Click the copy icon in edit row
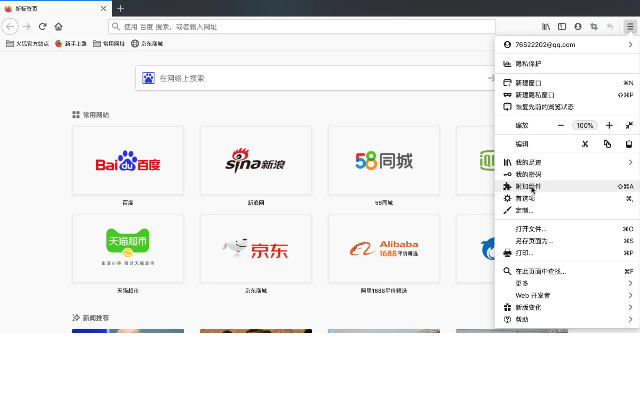Image resolution: width=640 pixels, height=400 pixels. tap(607, 144)
